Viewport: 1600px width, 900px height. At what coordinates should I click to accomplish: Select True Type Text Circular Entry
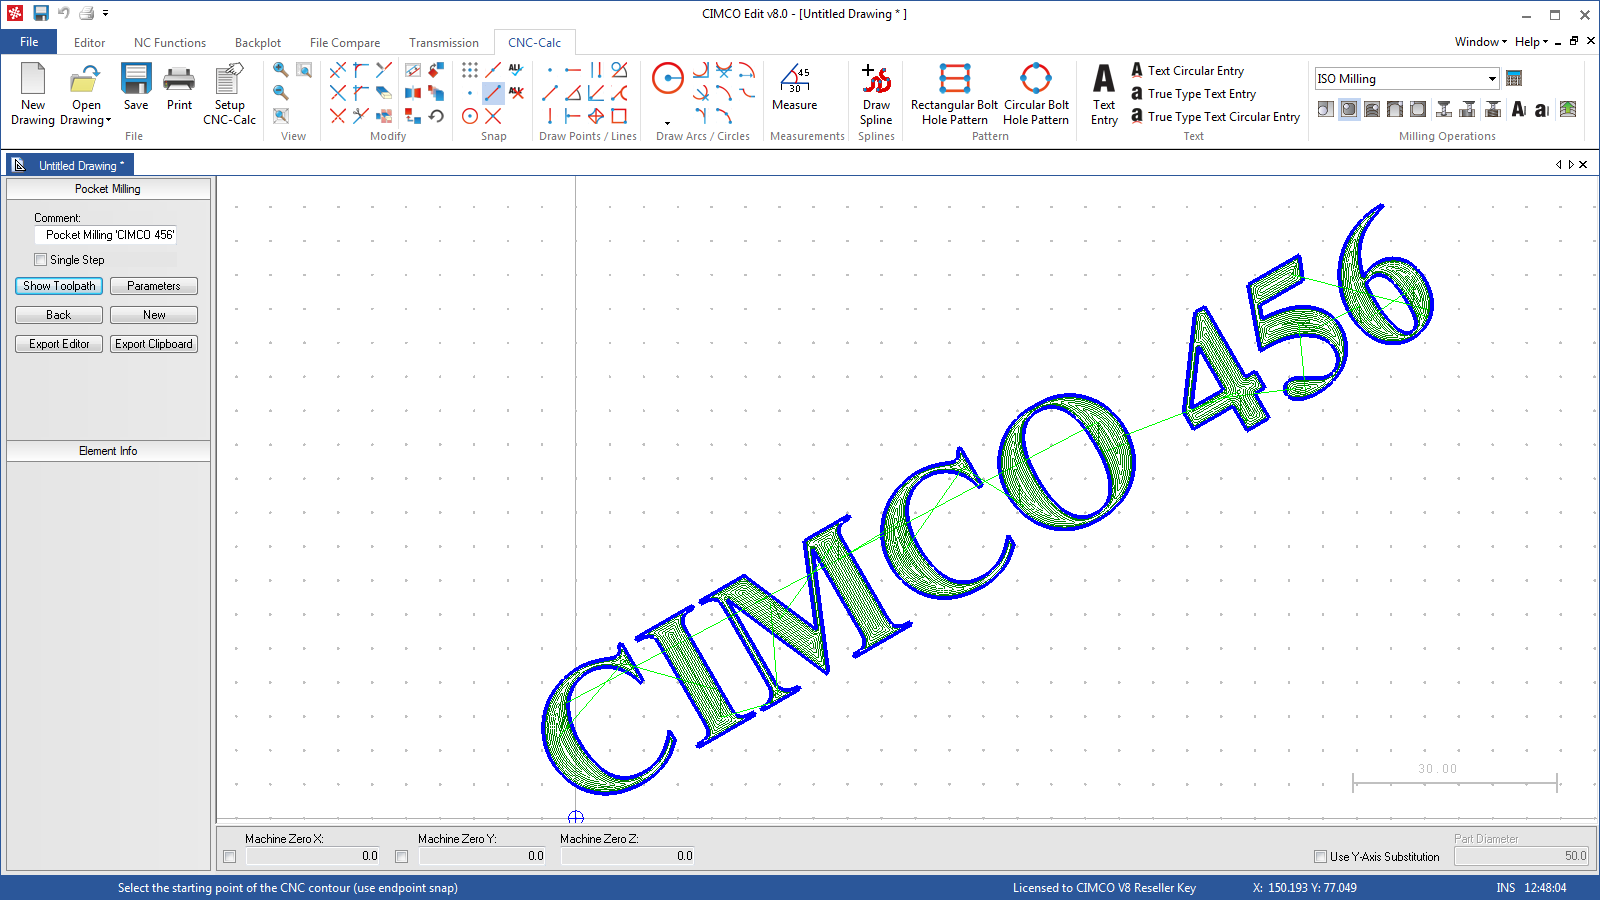tap(1216, 117)
